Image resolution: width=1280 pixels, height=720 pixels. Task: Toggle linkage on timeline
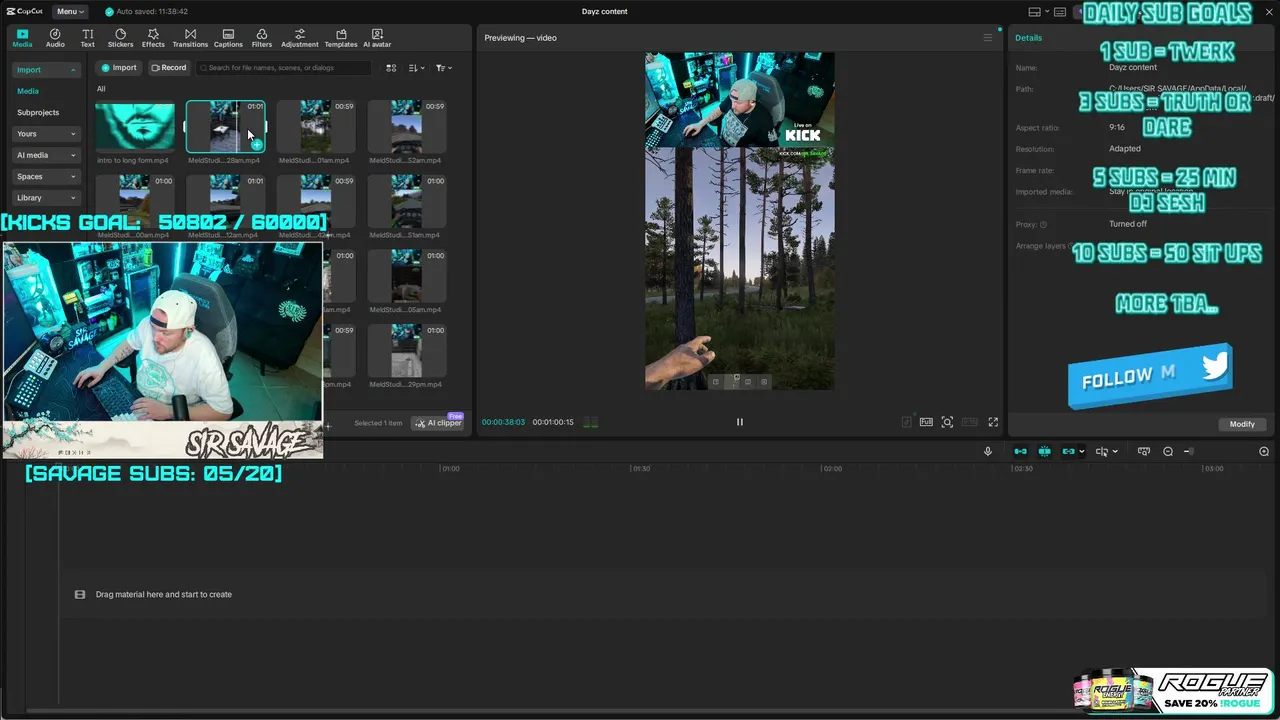click(x=1068, y=452)
